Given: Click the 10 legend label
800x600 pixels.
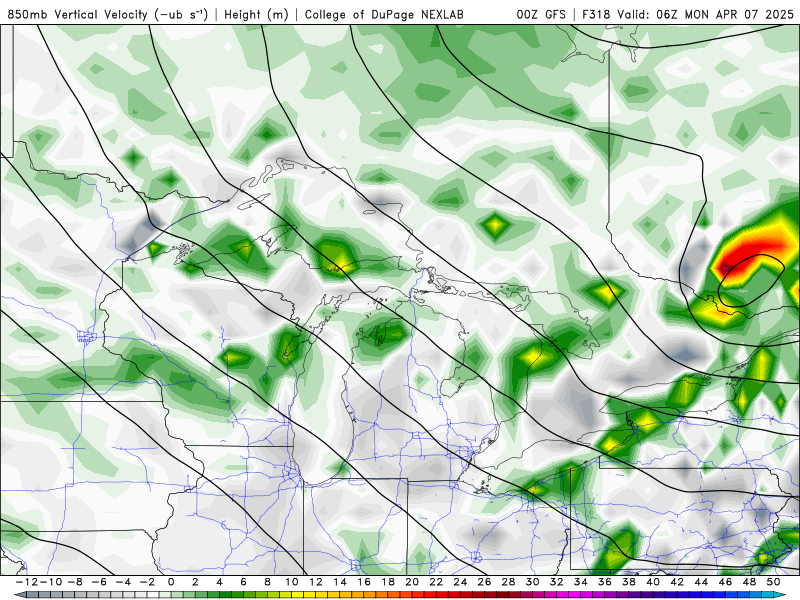Looking at the screenshot, I should [x=291, y=582].
